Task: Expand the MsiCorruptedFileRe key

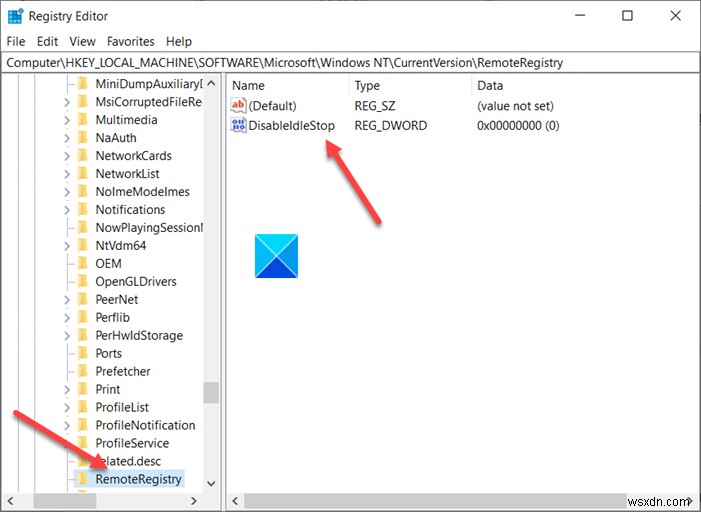Action: [x=67, y=102]
